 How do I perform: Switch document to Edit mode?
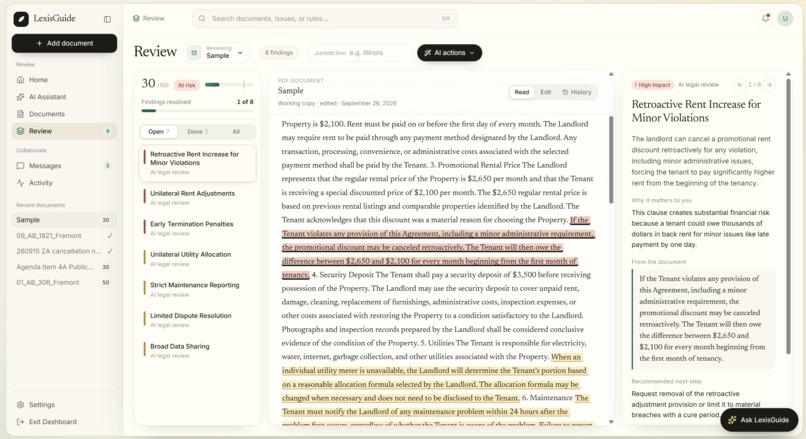(545, 92)
